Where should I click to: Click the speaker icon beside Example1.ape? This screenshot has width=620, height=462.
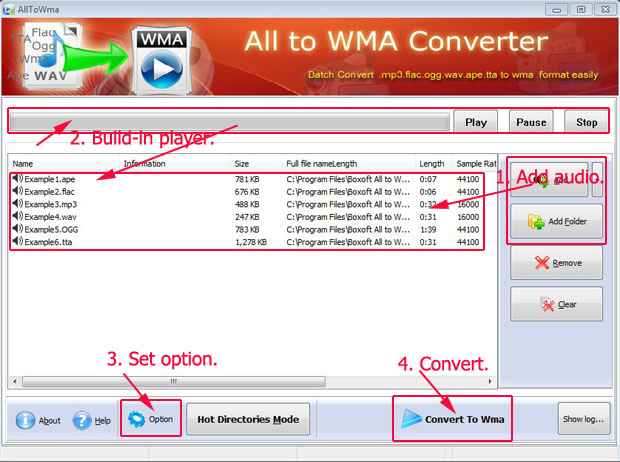[x=18, y=179]
